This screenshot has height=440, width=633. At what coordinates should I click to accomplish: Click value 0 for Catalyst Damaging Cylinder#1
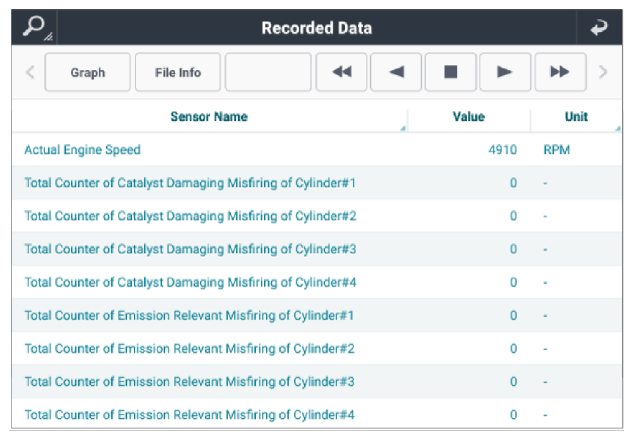(x=513, y=183)
